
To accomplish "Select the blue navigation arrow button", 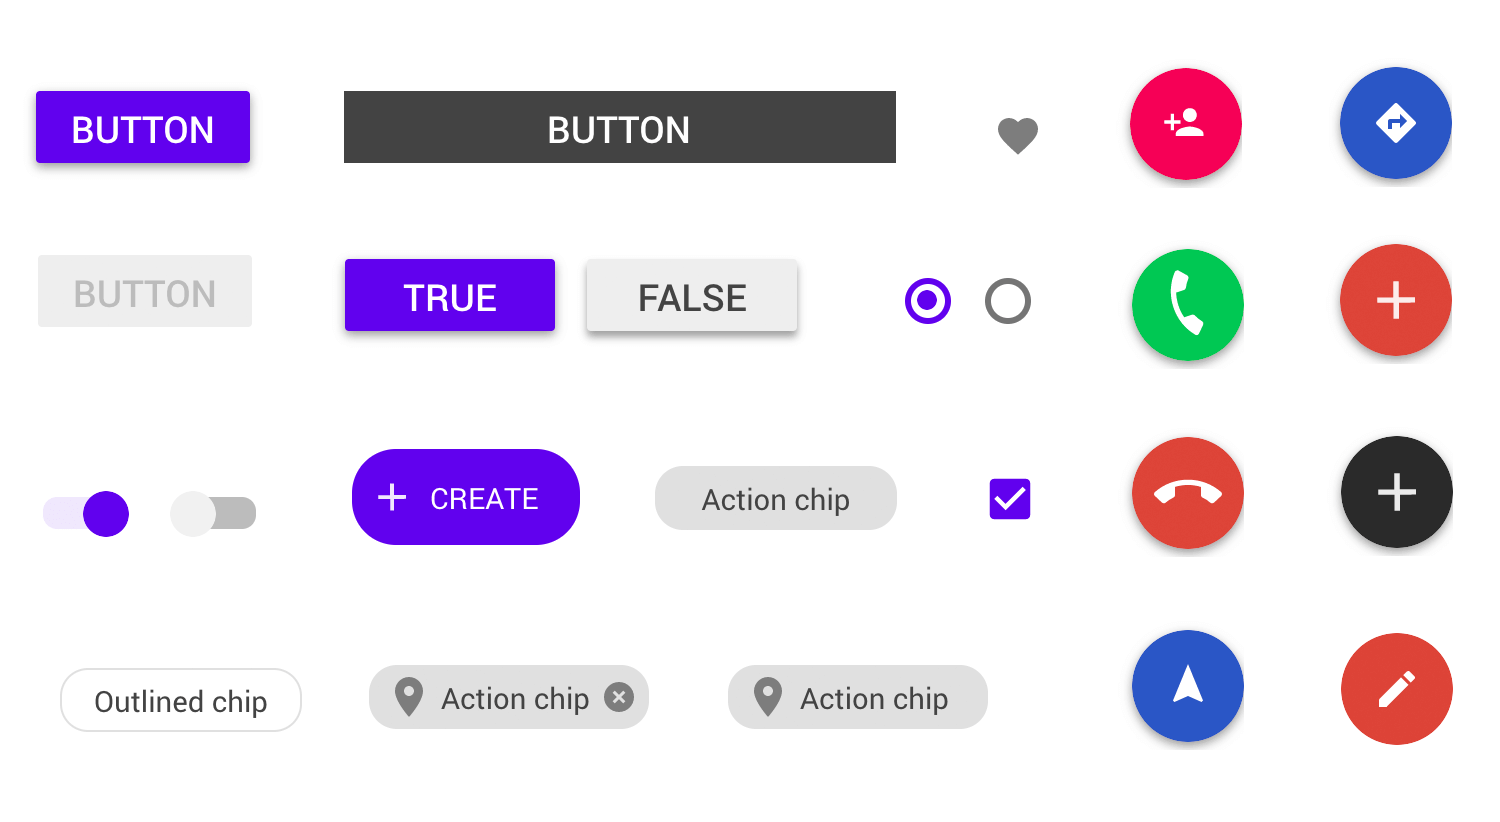I will coord(1188,687).
